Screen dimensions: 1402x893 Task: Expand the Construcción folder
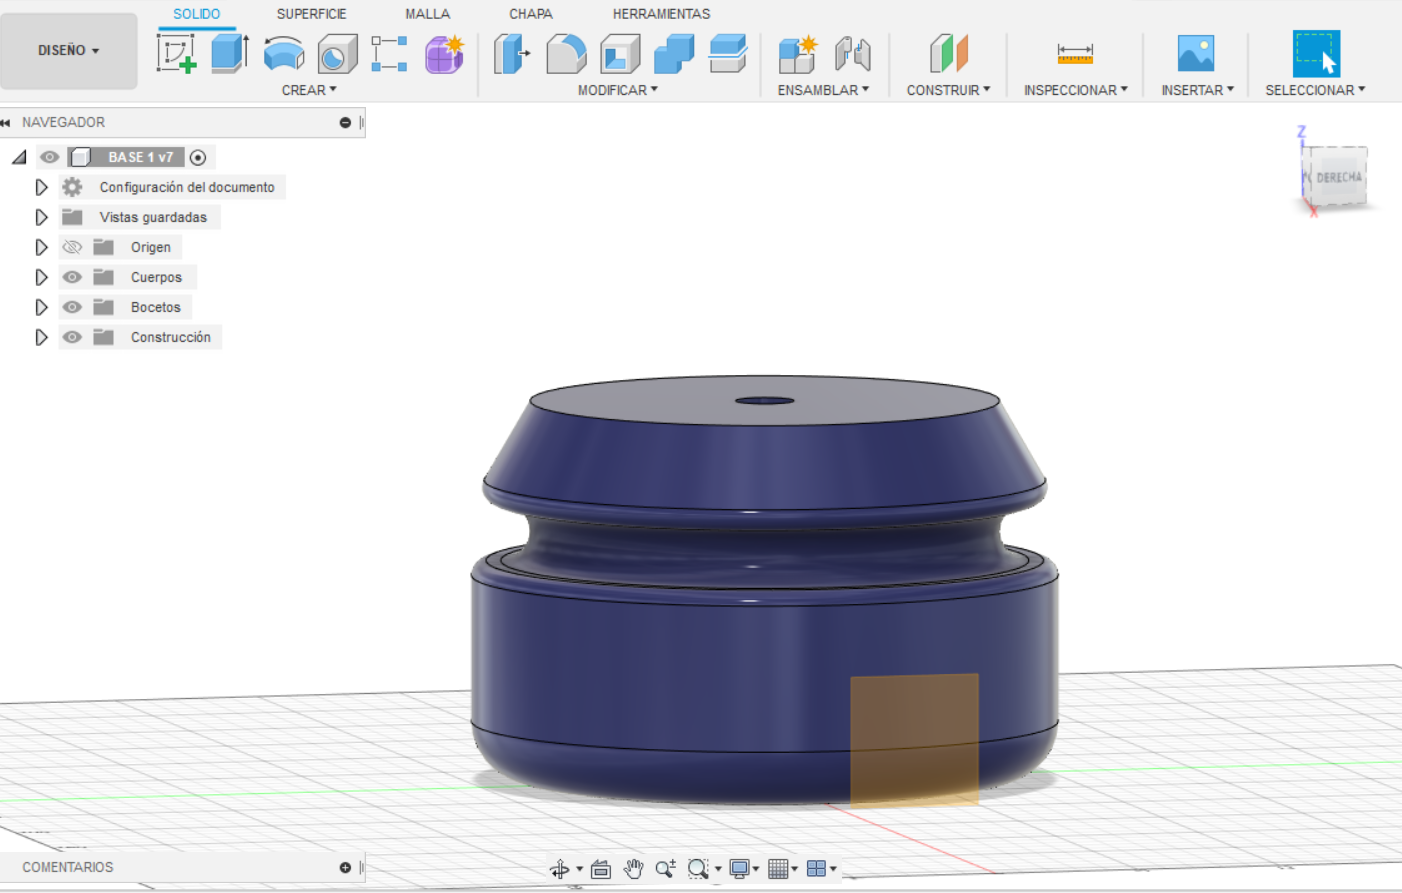pos(41,337)
